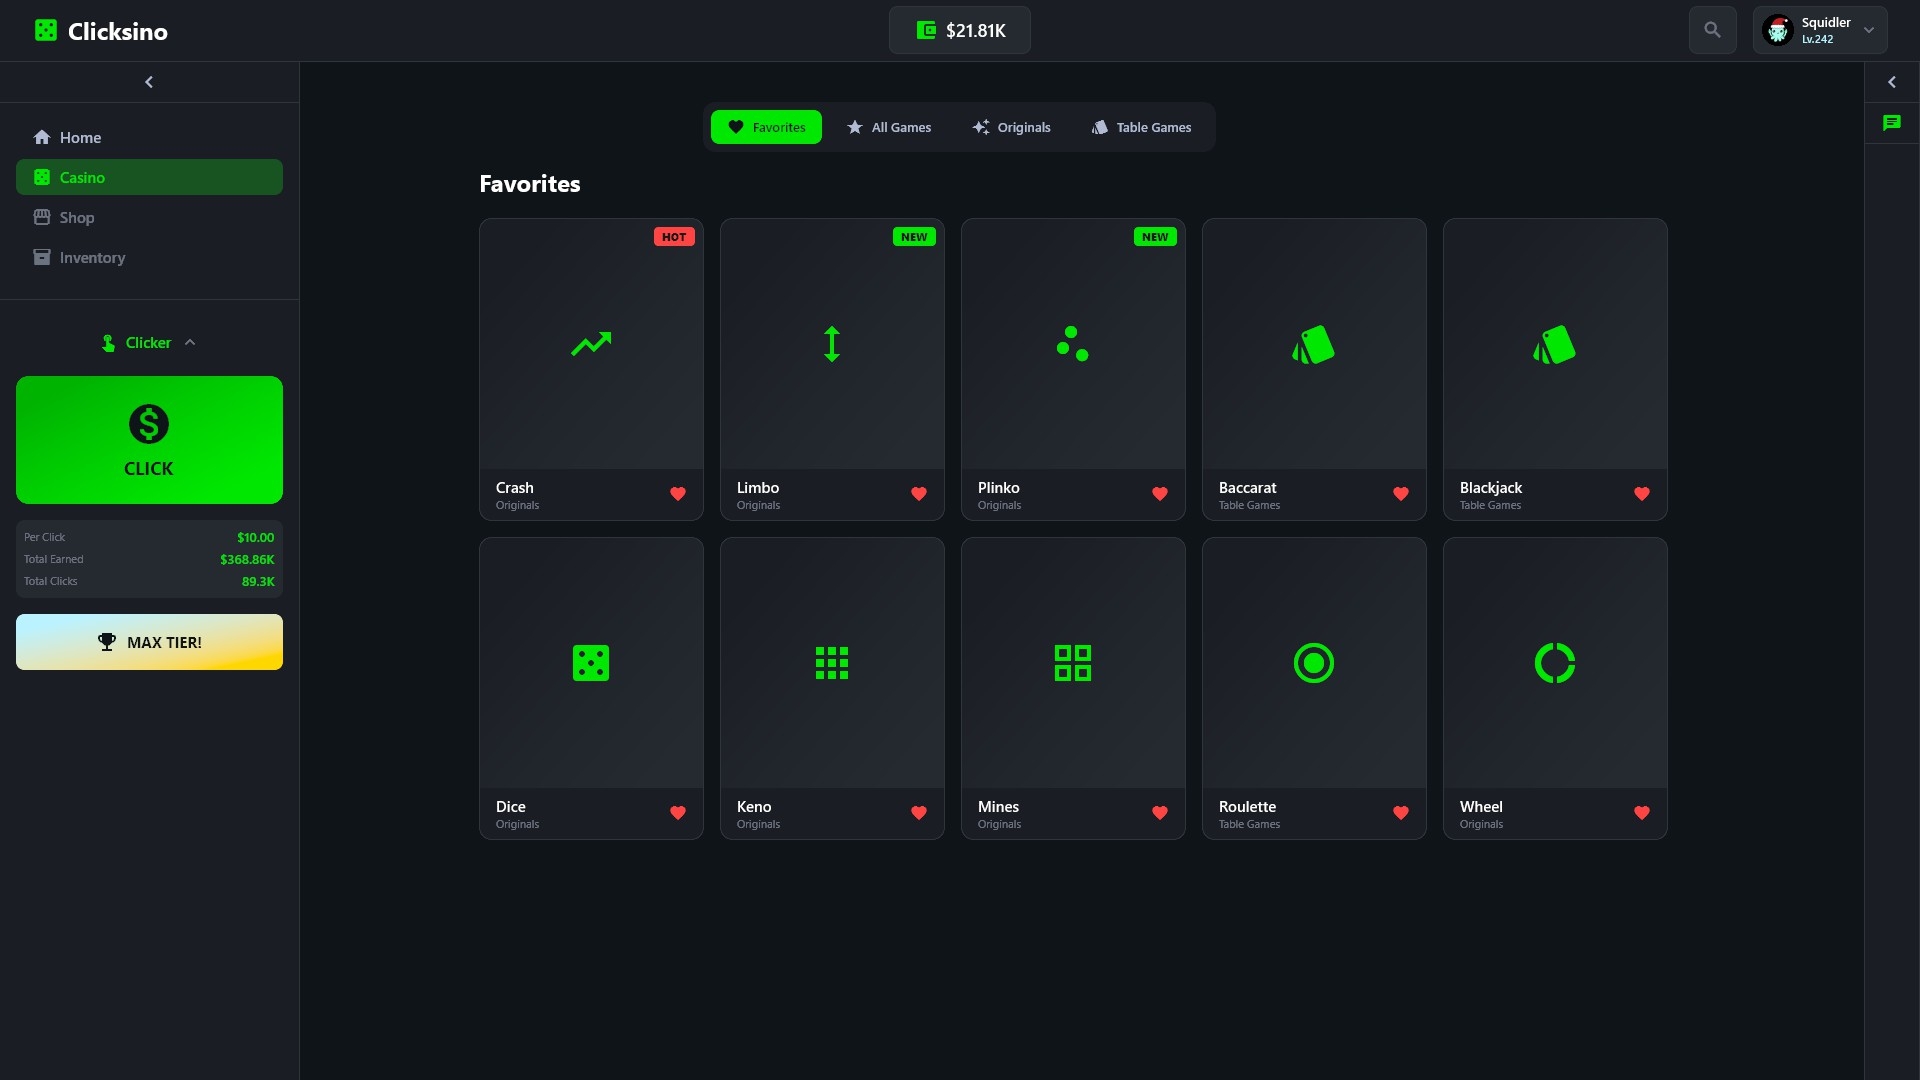Click the MAX TIER! gradient banner
This screenshot has height=1080, width=1920.
point(149,642)
